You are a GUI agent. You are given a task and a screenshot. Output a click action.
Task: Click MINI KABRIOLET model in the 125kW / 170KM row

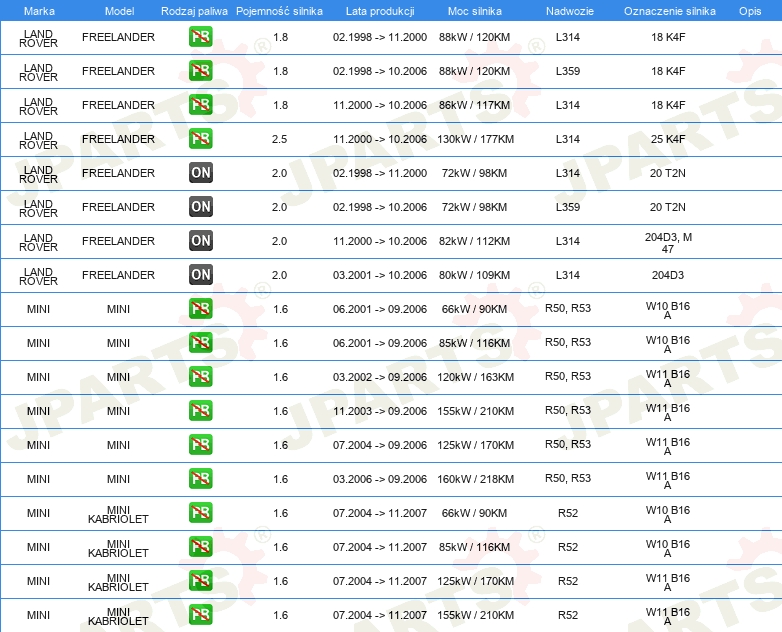click(x=118, y=583)
